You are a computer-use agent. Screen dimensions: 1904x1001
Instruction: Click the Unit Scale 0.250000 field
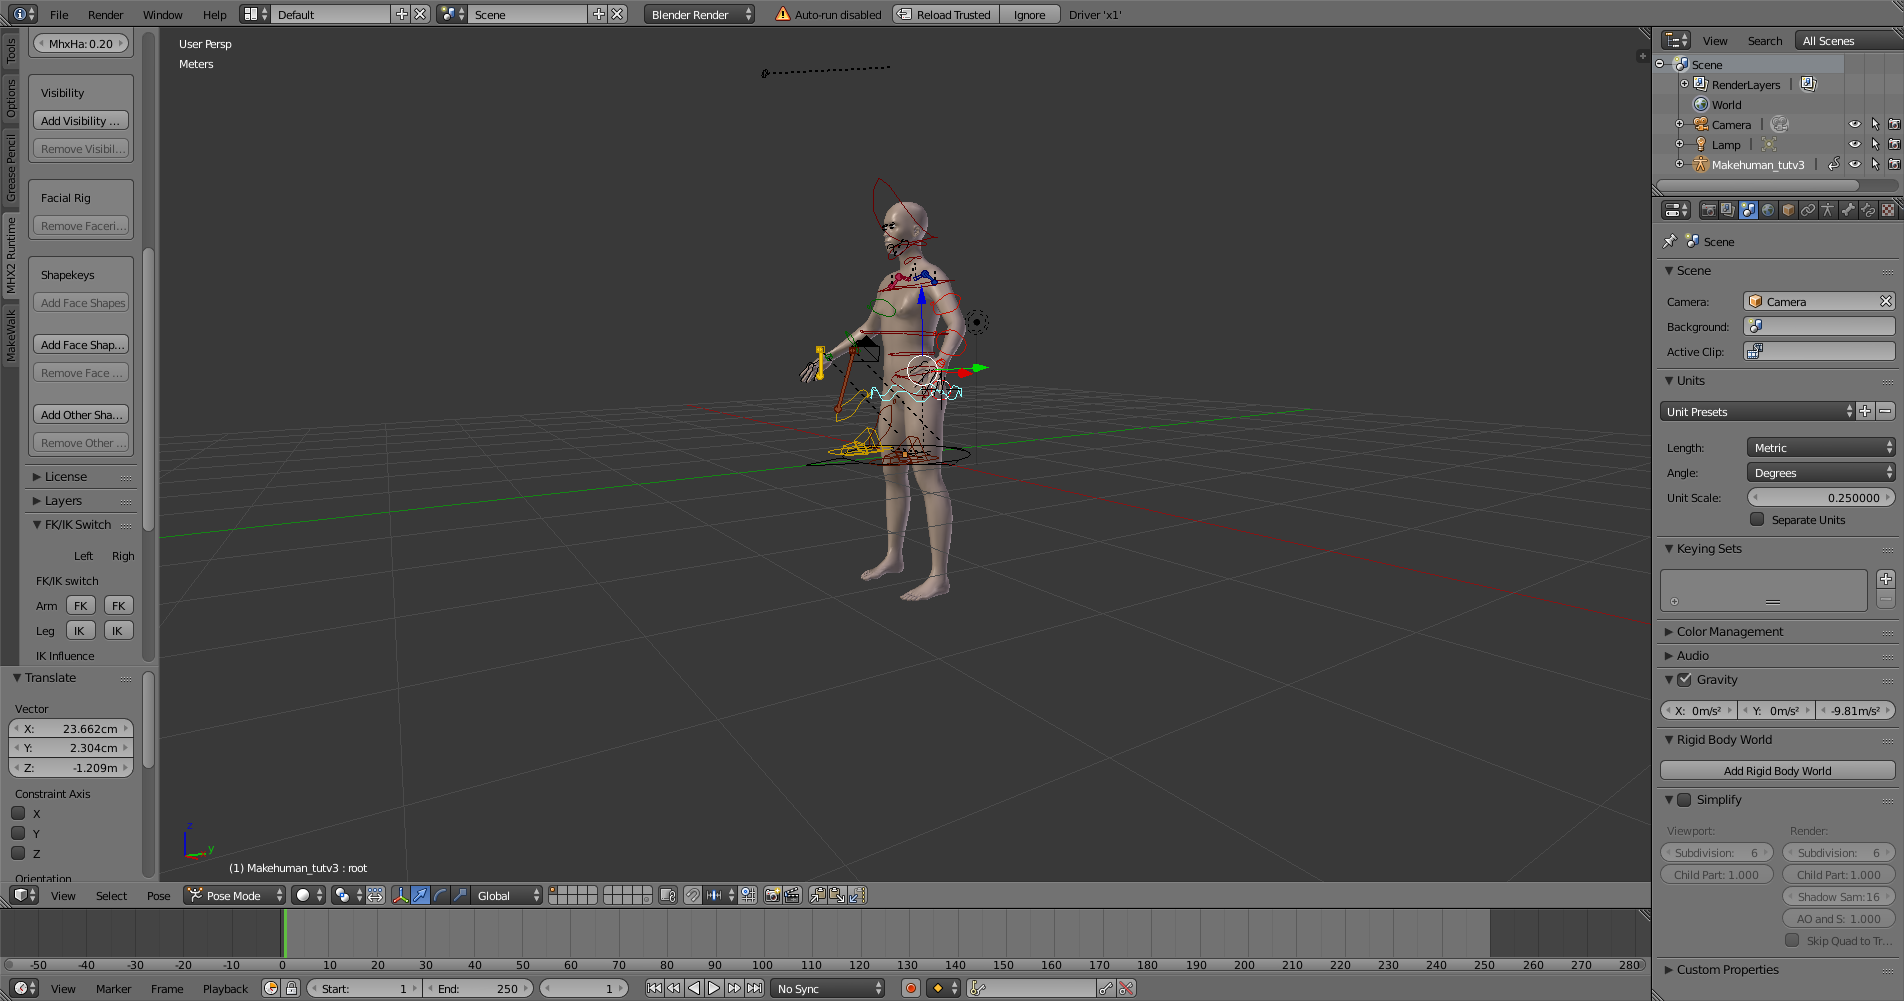(1821, 497)
